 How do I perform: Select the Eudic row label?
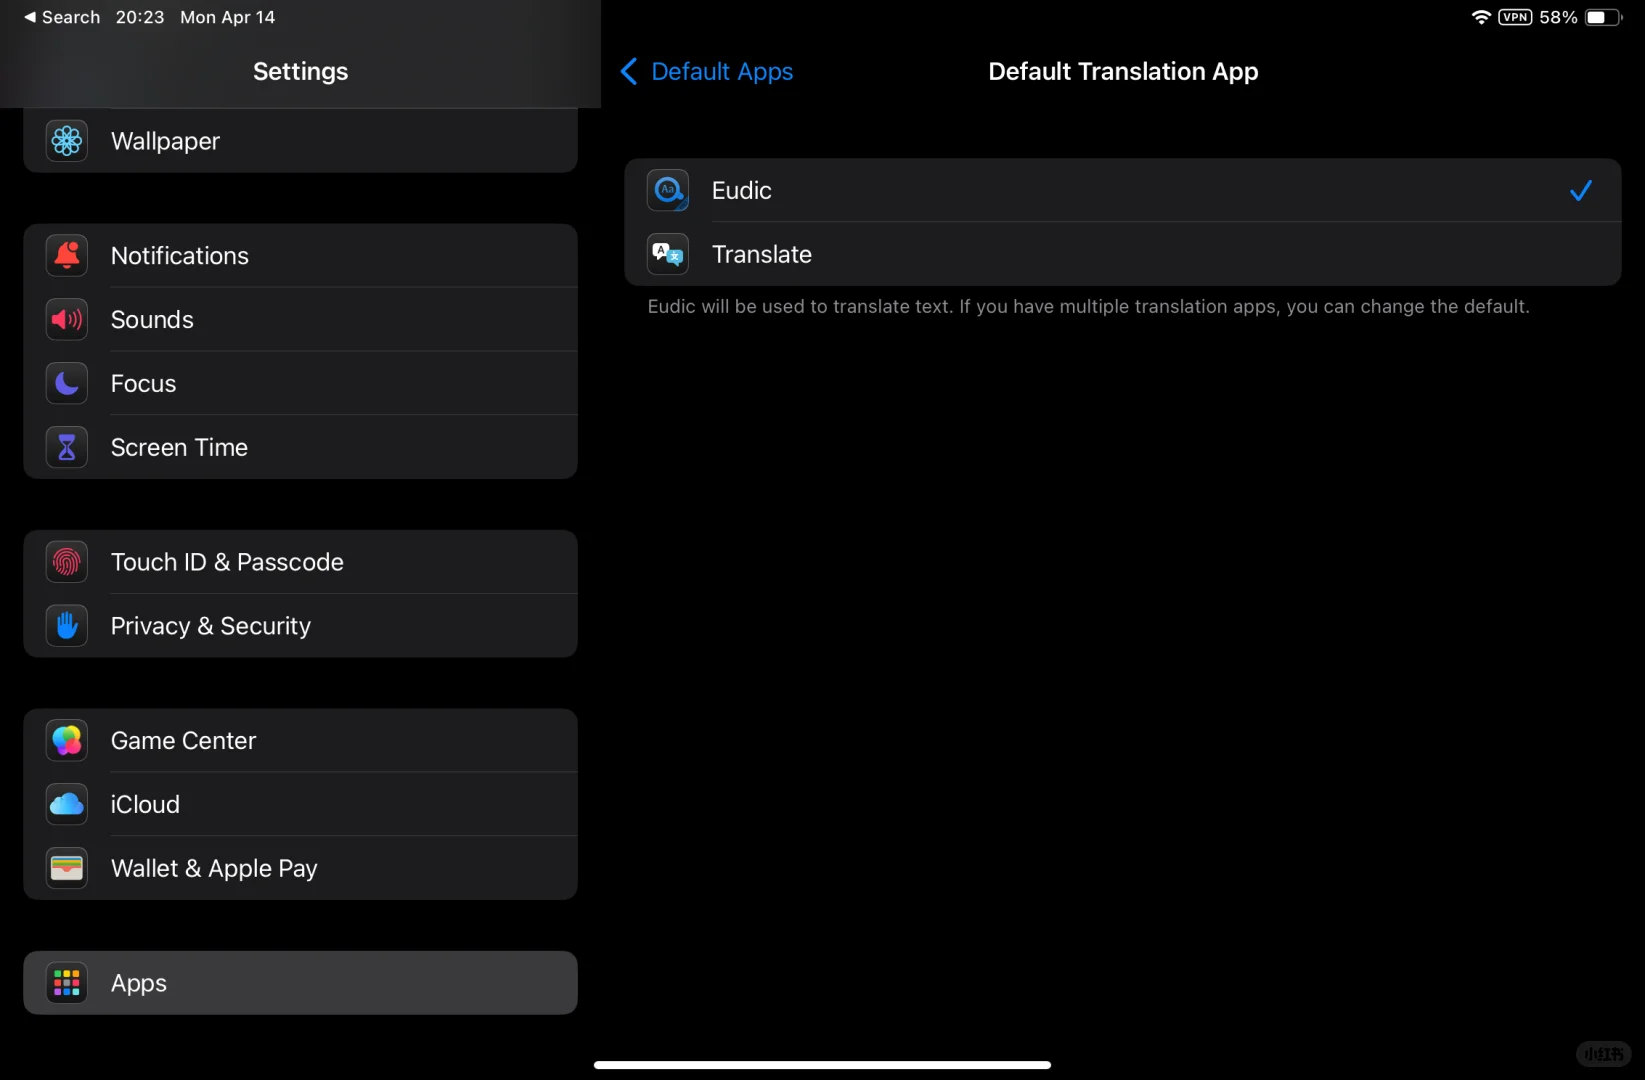[x=742, y=190]
